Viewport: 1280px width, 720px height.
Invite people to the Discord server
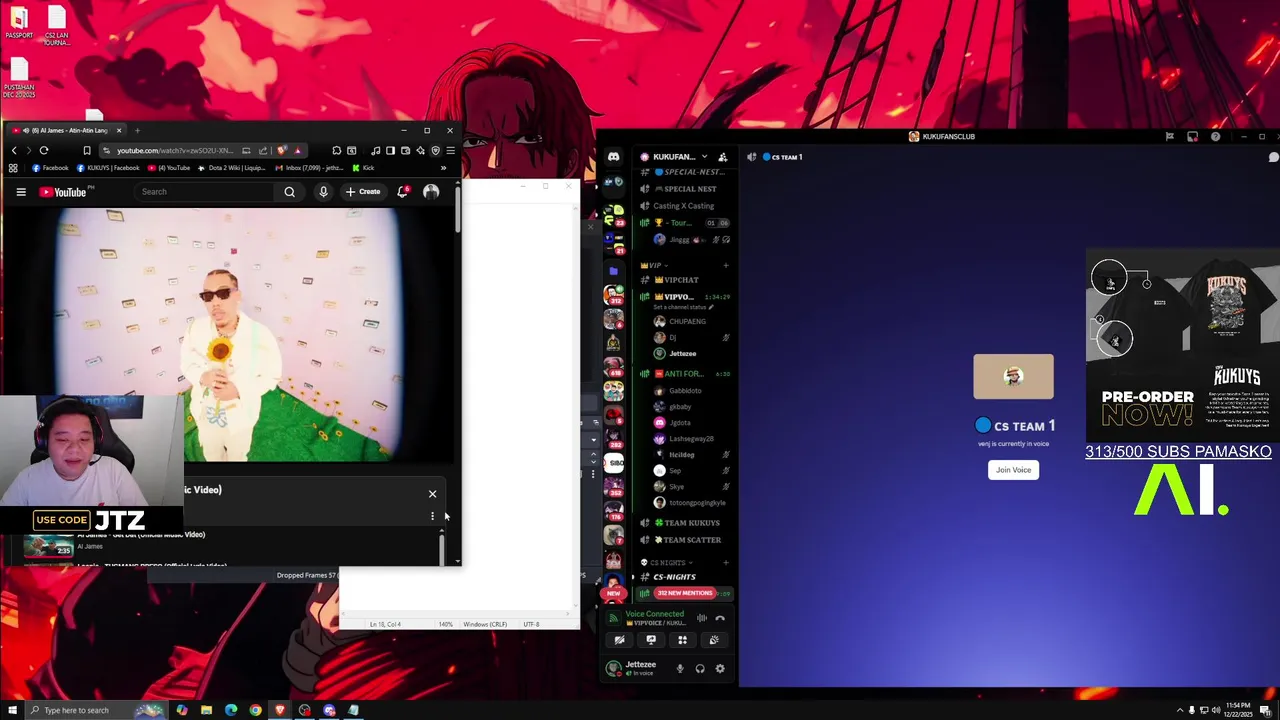point(723,157)
